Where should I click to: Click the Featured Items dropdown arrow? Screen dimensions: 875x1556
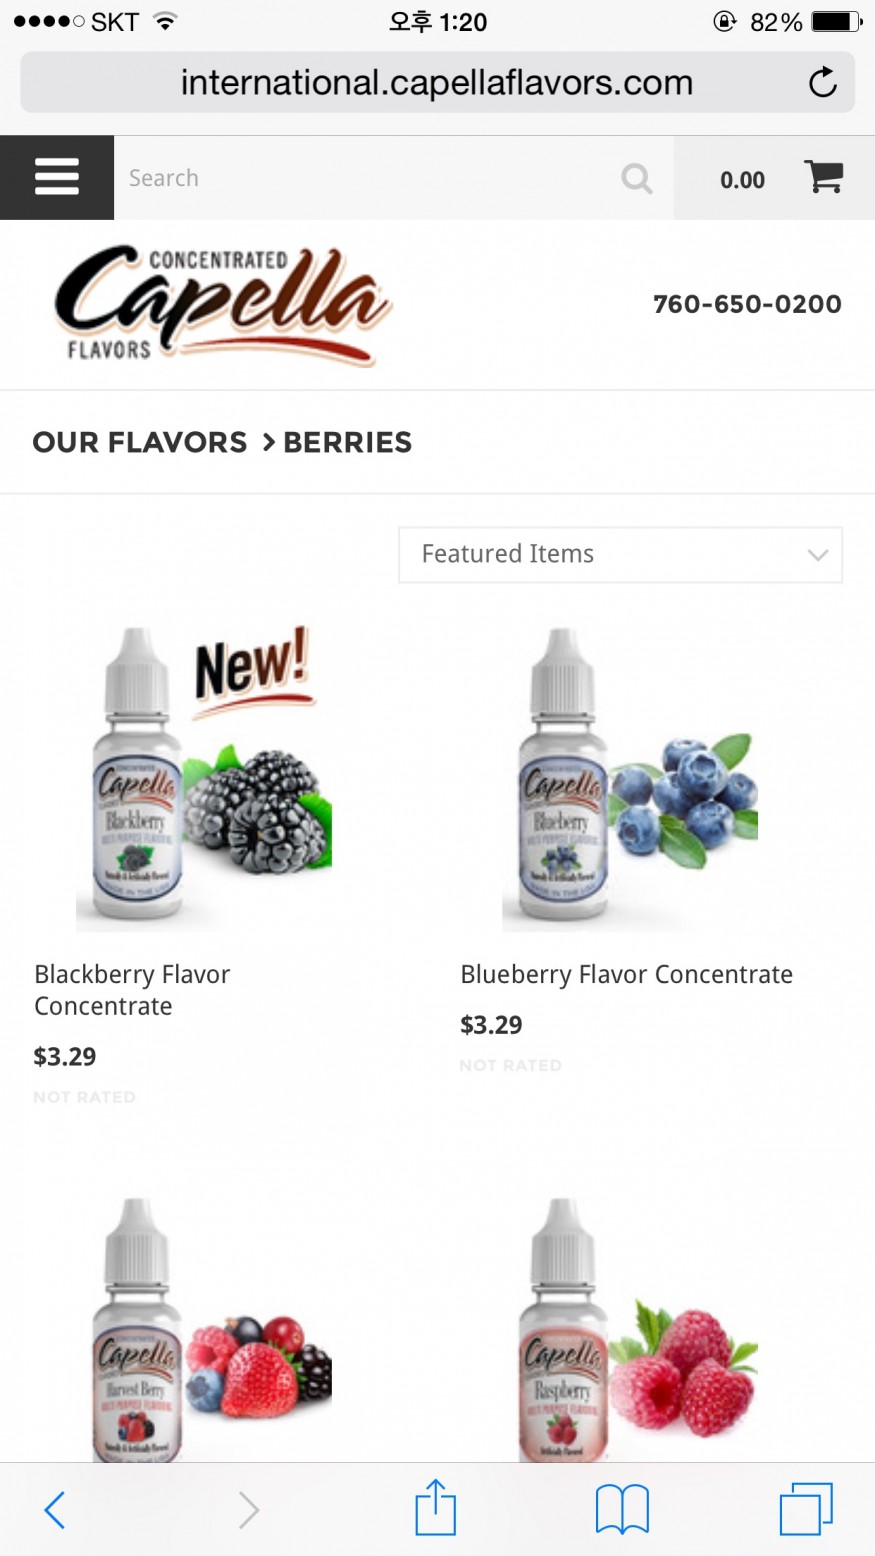[818, 555]
